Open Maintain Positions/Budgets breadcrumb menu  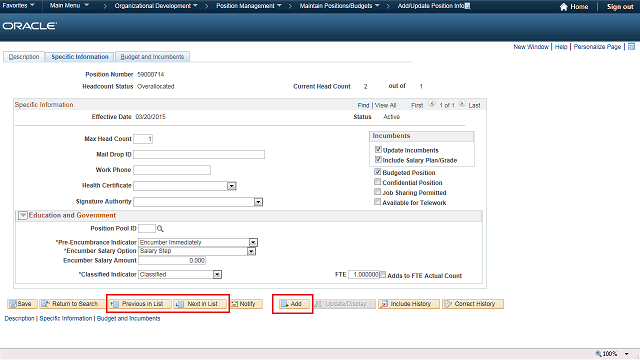[340, 6]
